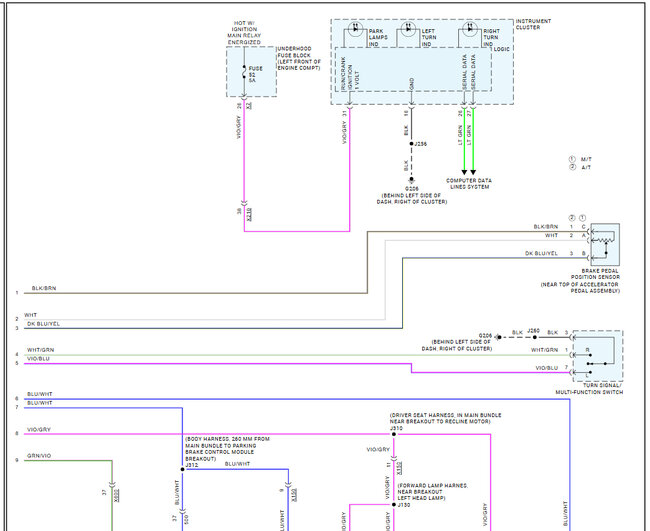Click the BLK/BRN wire label at pin 1
The width and height of the screenshot is (650, 531).
click(44, 288)
